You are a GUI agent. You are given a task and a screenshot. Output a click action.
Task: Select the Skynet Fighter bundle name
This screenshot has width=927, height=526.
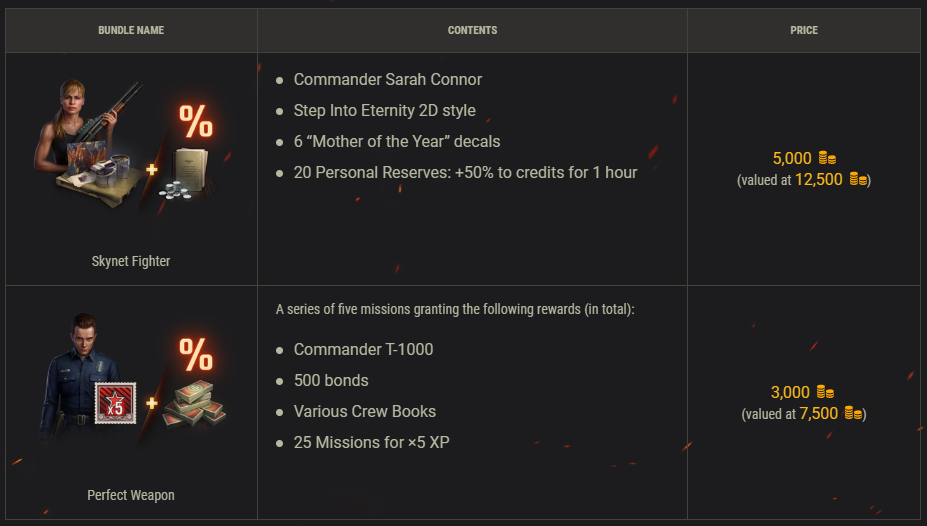pyautogui.click(x=131, y=261)
